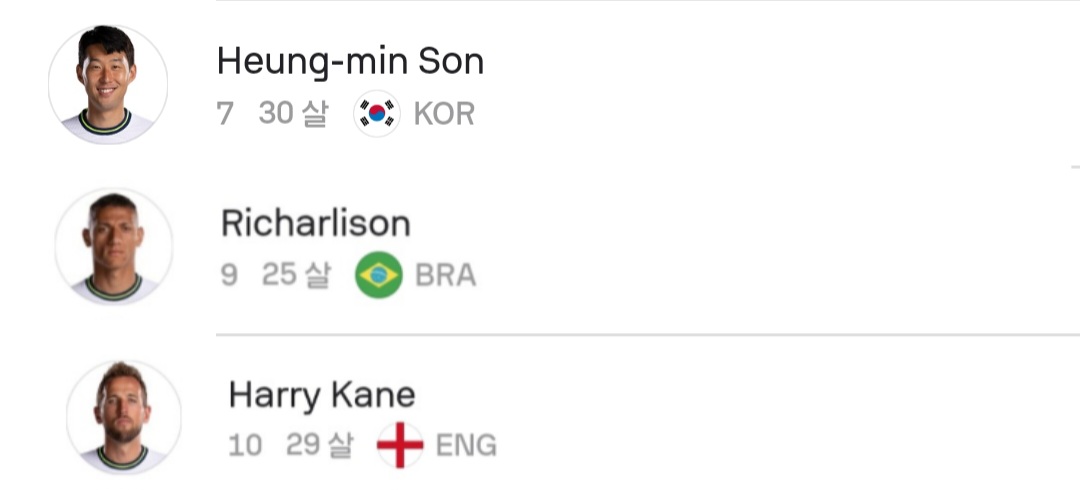Click the England flag icon
Screen dimensions: 1080x490
pos(400,445)
